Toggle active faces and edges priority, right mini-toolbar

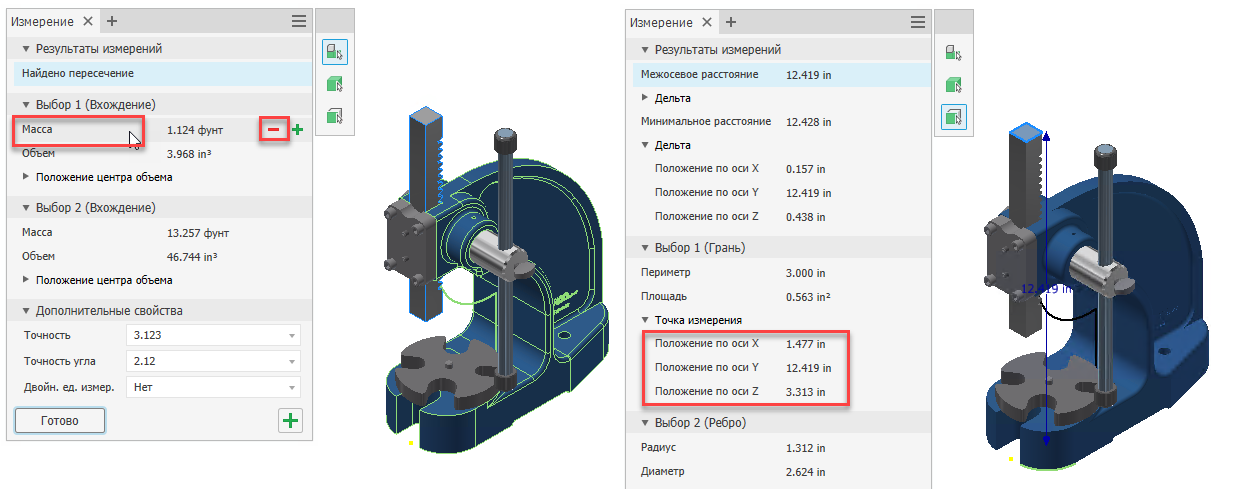[x=954, y=118]
